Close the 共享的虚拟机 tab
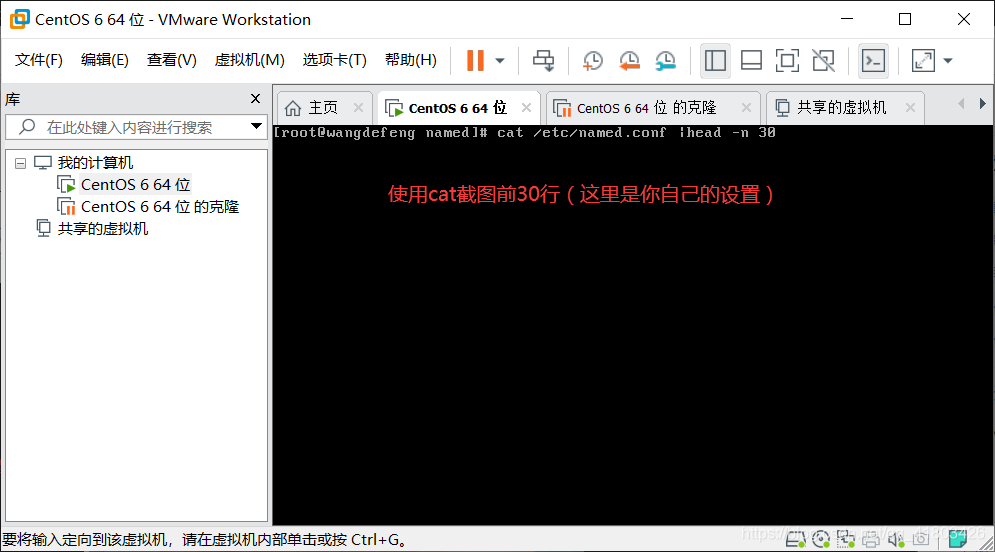This screenshot has height=552, width=995. point(911,108)
